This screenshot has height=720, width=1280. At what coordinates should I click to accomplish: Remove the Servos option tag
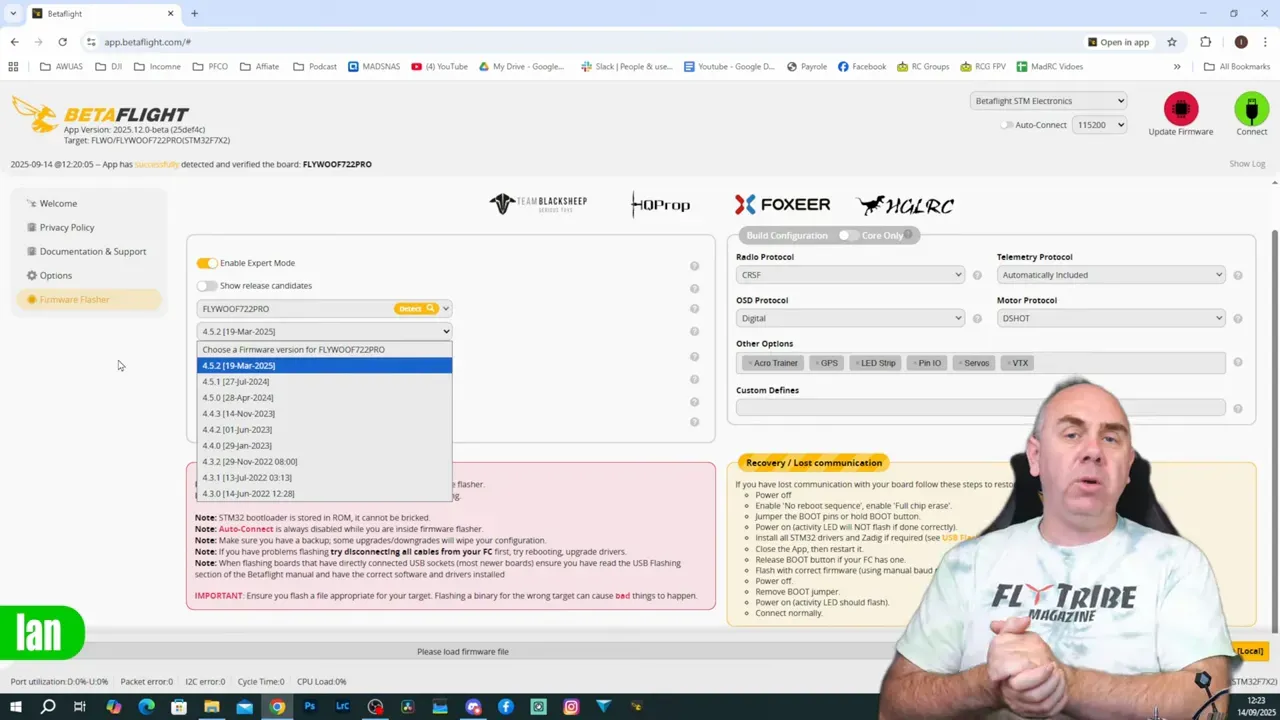(x=960, y=363)
